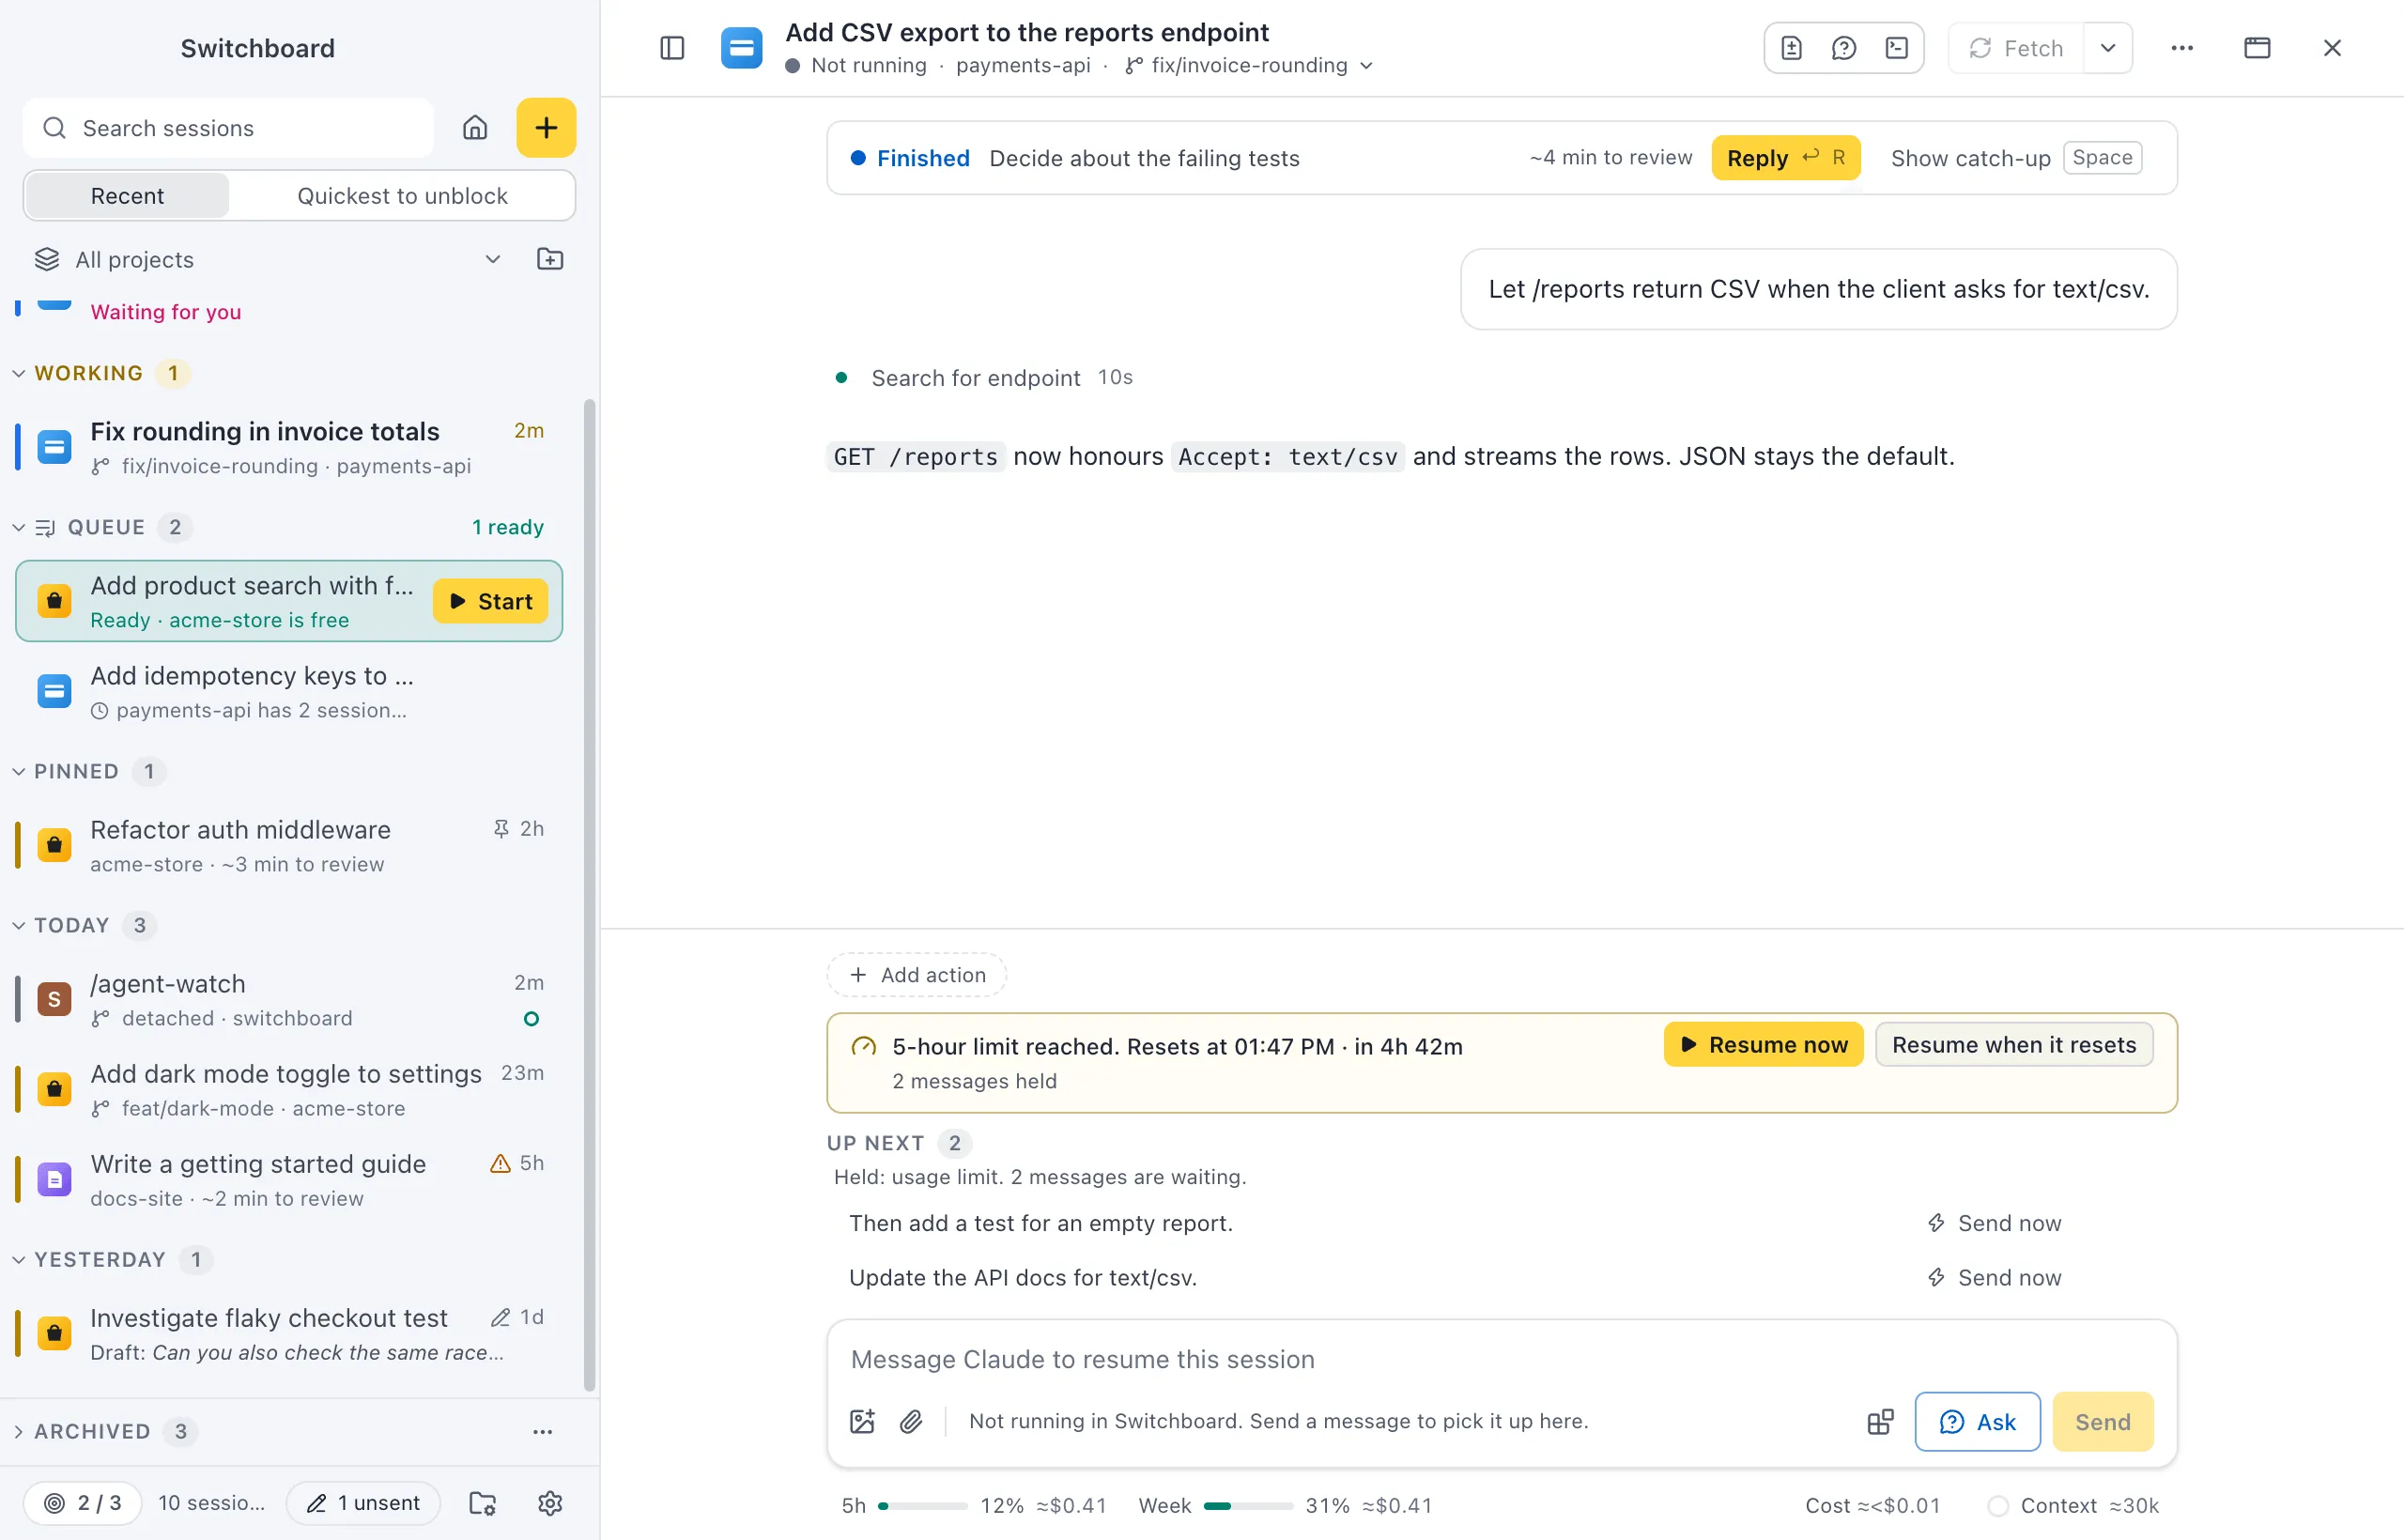Click the pin icon on Refactor auth middleware
The width and height of the screenshot is (2404, 1540).
tap(501, 829)
